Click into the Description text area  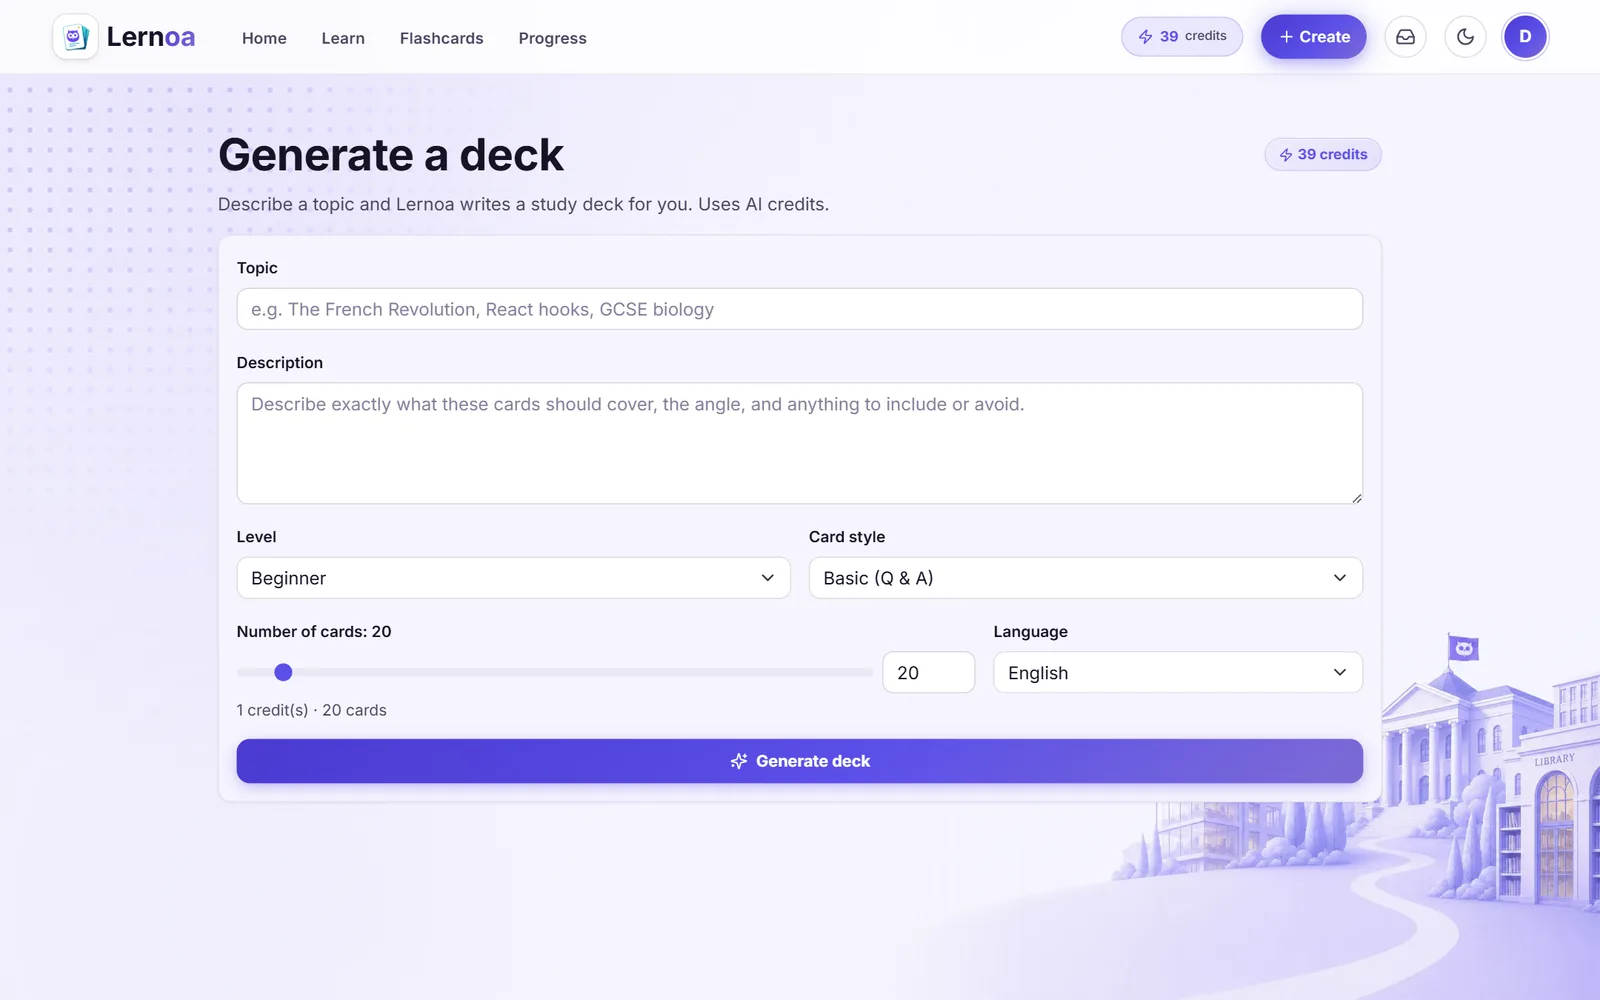(799, 443)
